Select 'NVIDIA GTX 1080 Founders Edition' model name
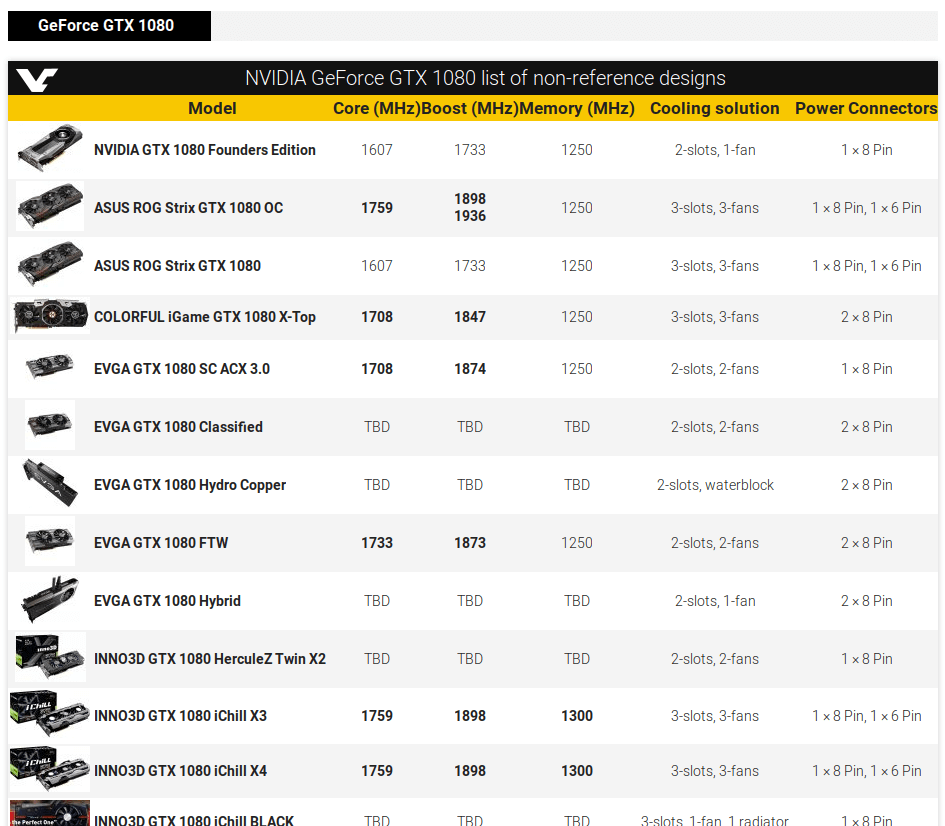Viewport: 945px width, 826px height. click(205, 150)
